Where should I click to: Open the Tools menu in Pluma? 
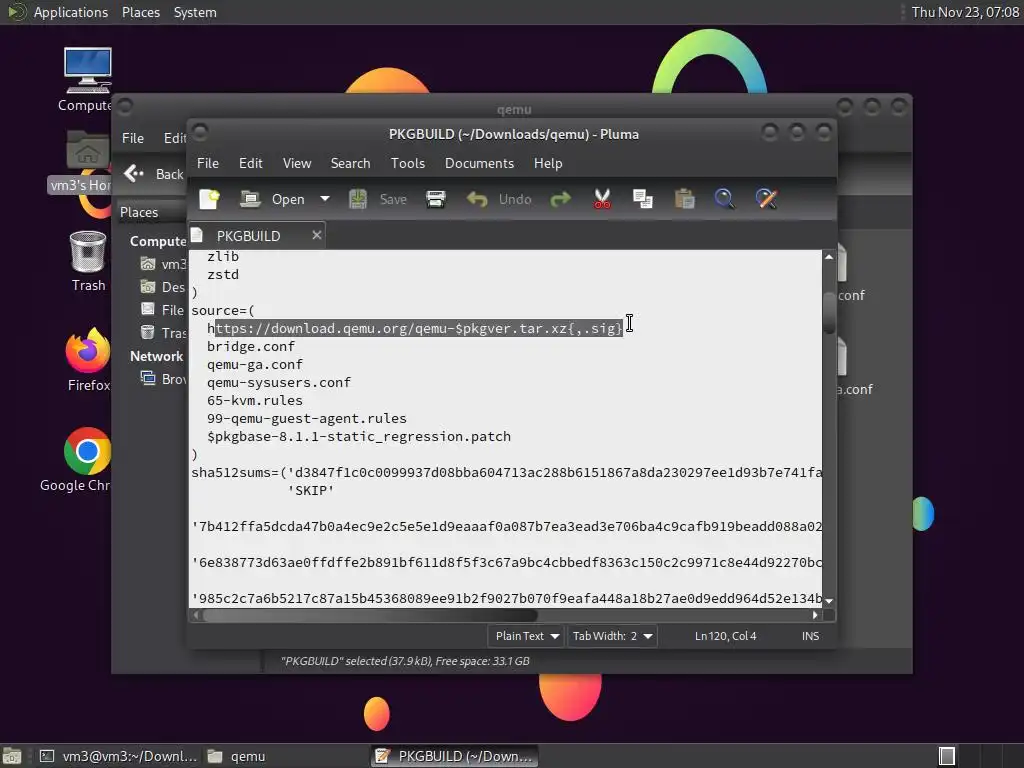click(x=408, y=163)
